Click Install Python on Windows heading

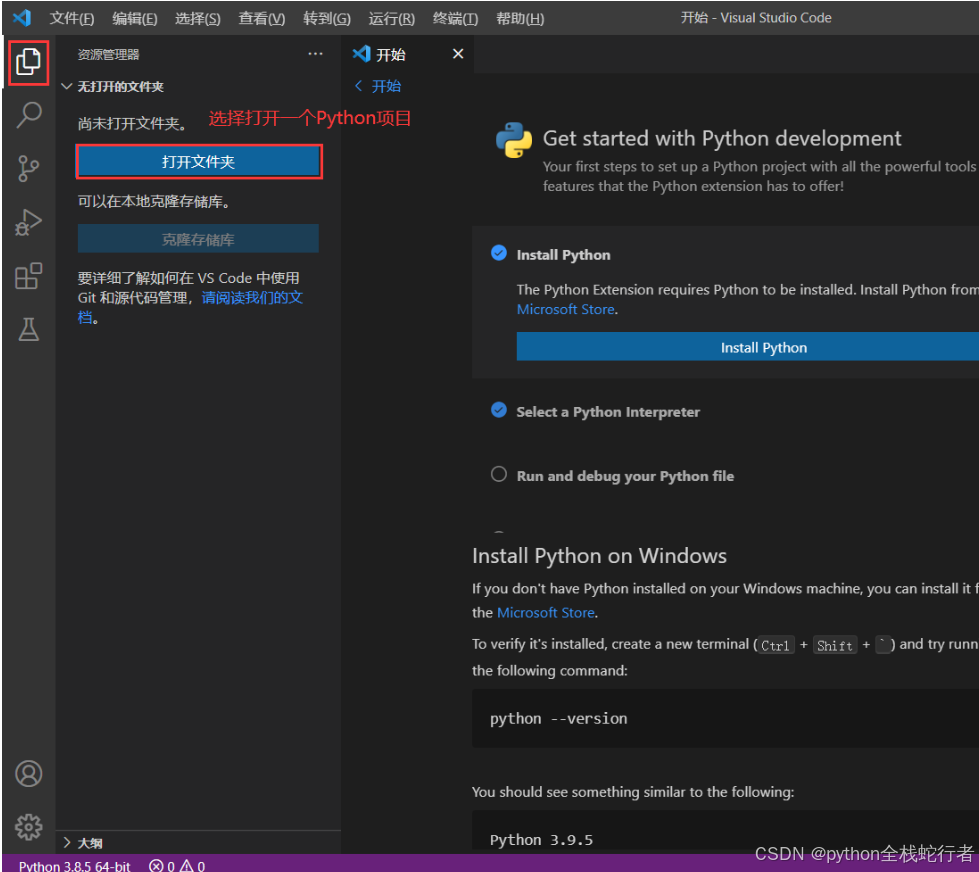(599, 556)
